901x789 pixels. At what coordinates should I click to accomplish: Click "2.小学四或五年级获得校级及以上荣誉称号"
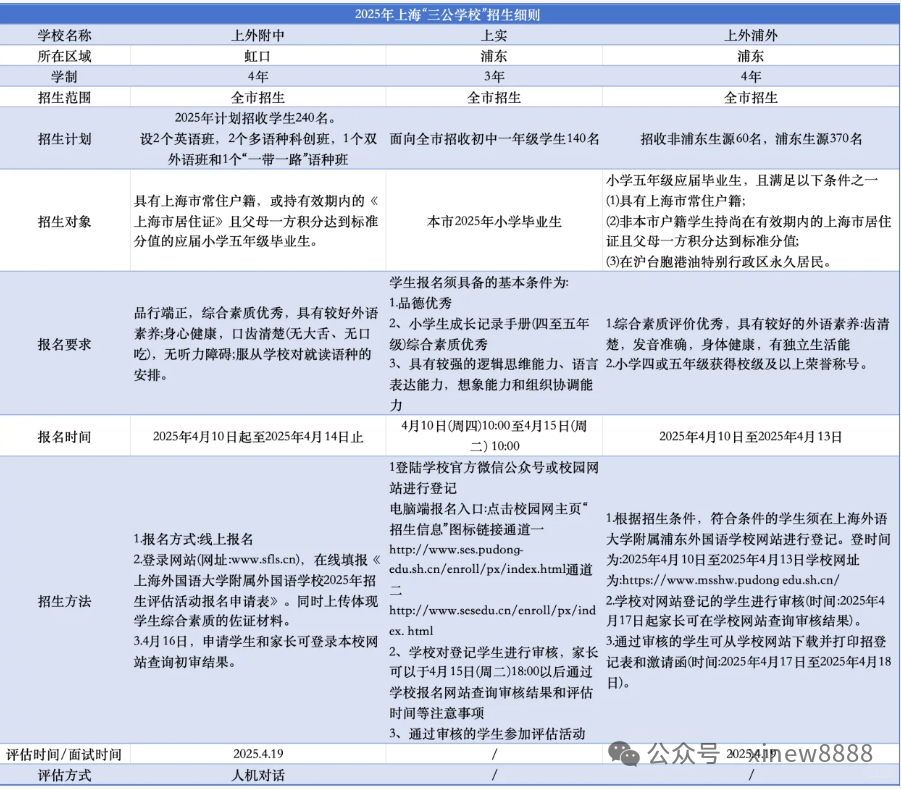(x=736, y=364)
